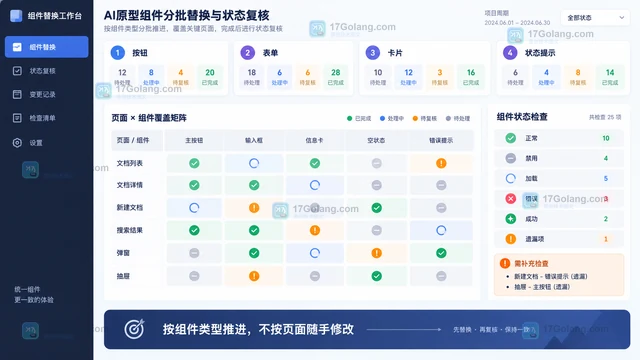Click the red 错误 status icon

click(511, 199)
